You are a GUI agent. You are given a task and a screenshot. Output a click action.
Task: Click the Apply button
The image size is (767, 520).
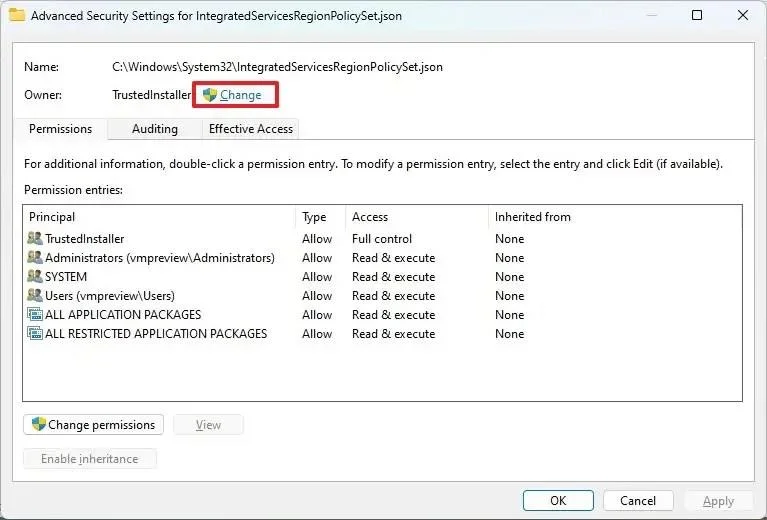pos(718,500)
